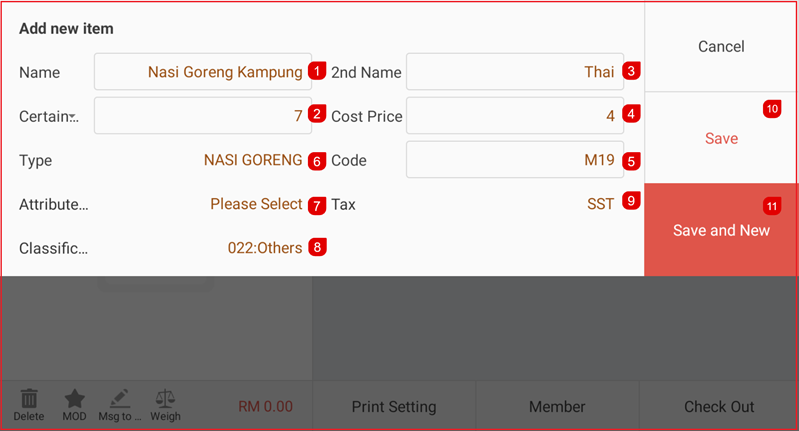Tap the Check Out button
The image size is (799, 431).
(x=719, y=407)
